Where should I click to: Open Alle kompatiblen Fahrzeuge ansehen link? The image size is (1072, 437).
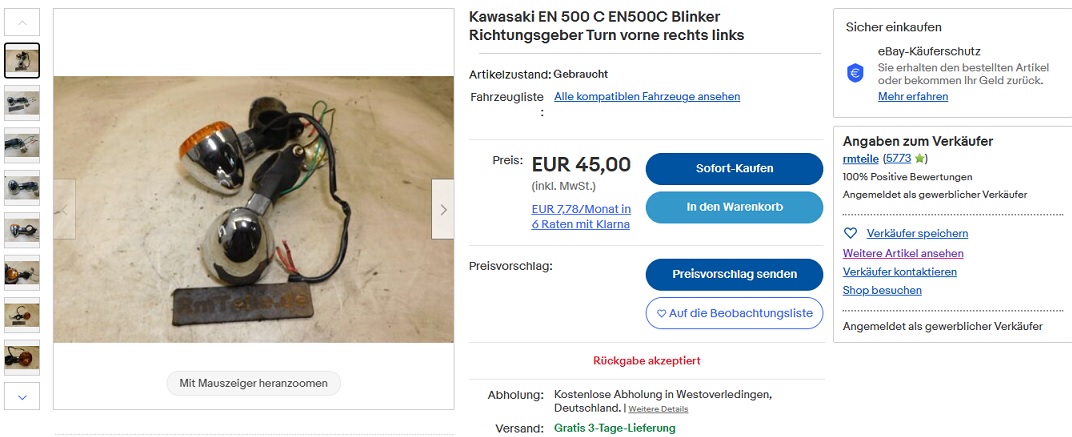[647, 96]
